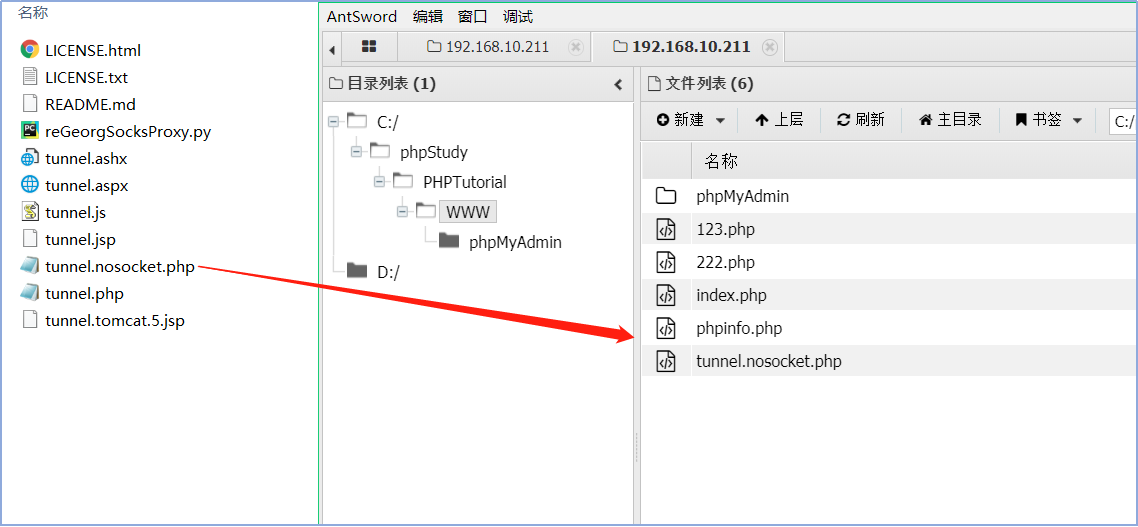Viewport: 1138px width, 527px height.
Task: Click the 新建 button
Action: click(x=681, y=120)
